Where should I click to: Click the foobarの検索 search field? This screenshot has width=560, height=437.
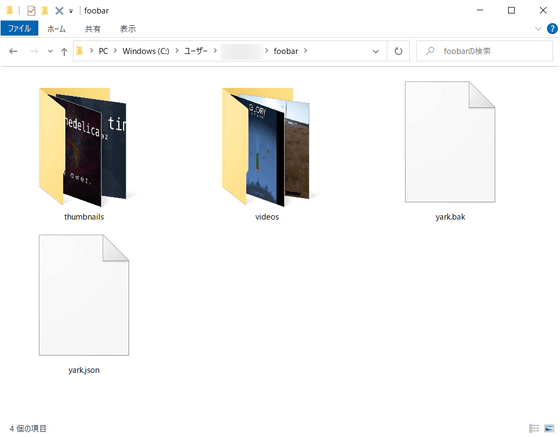point(484,51)
